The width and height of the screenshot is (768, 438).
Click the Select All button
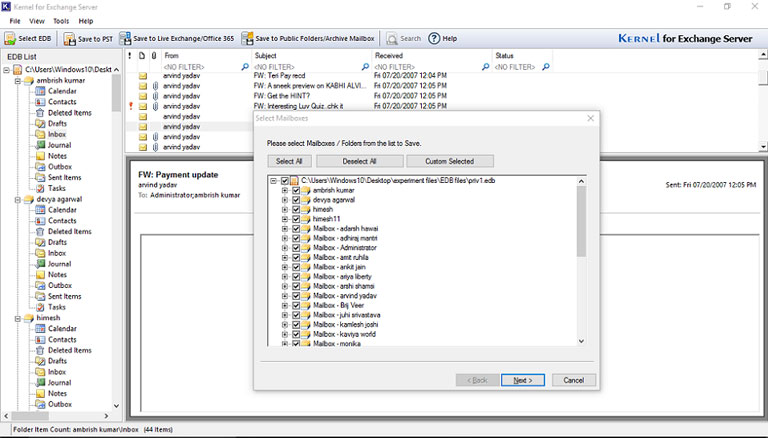pyautogui.click(x=289, y=161)
